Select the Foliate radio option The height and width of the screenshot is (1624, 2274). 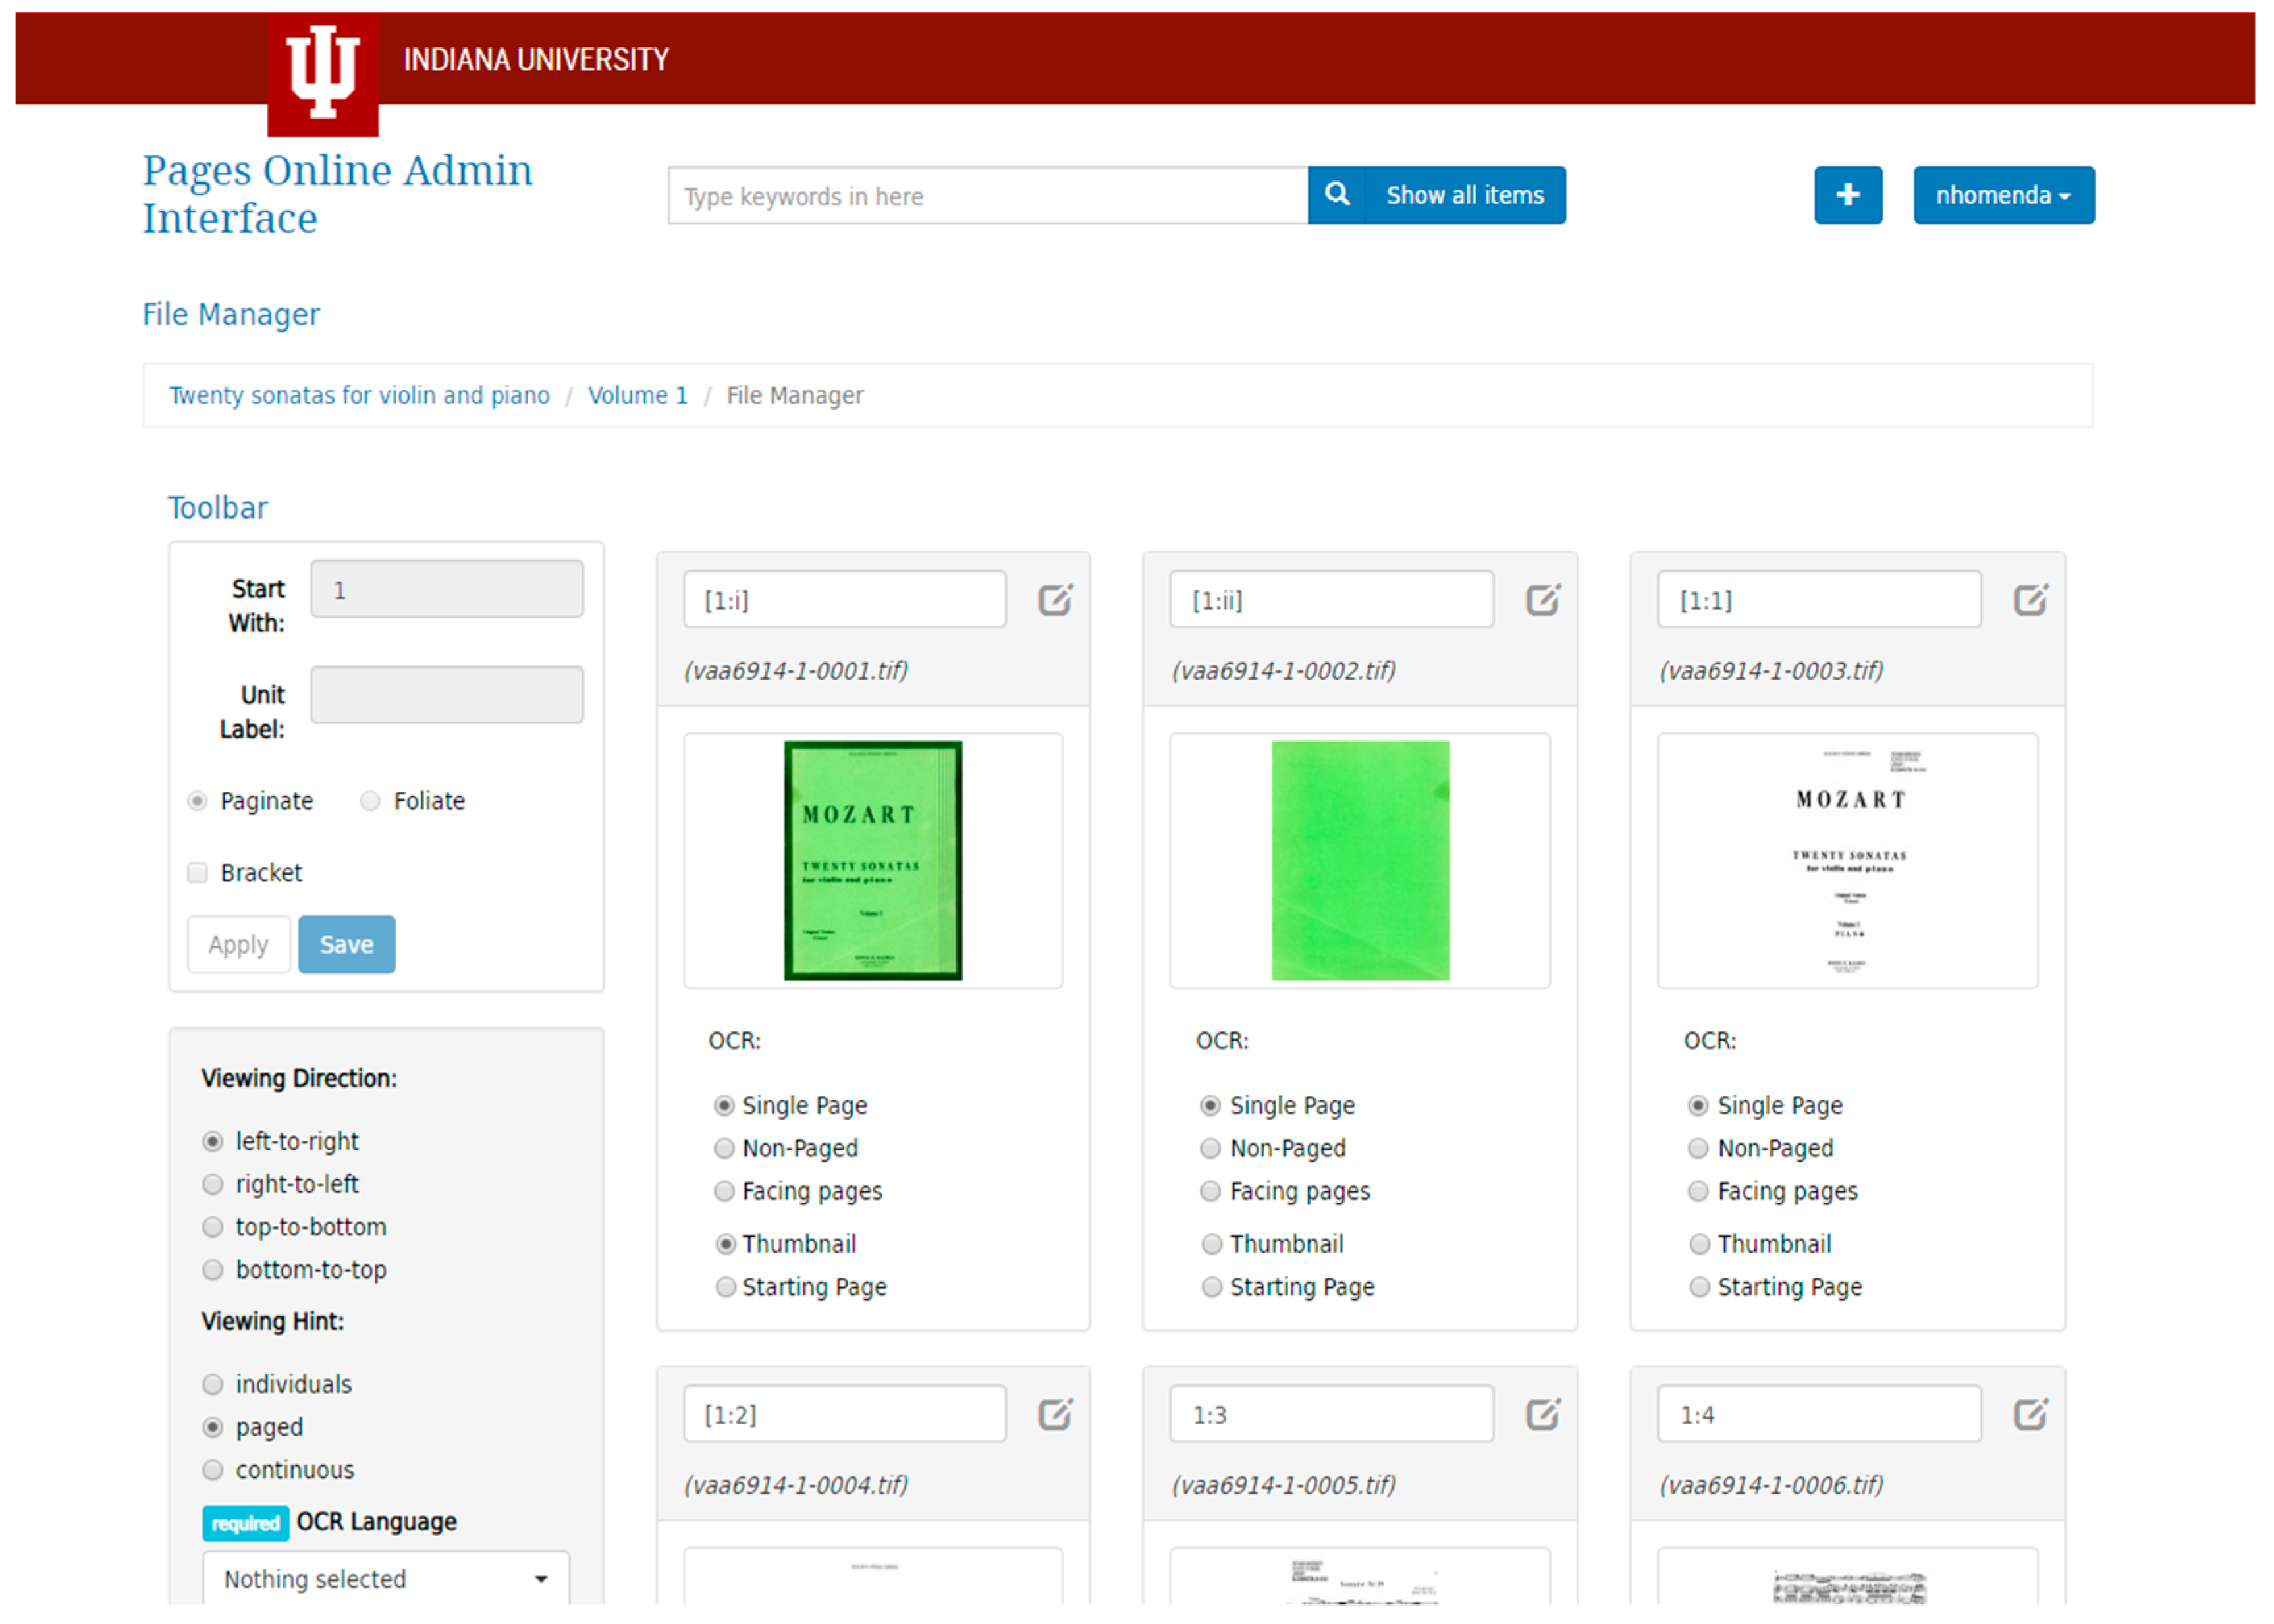pyautogui.click(x=370, y=801)
